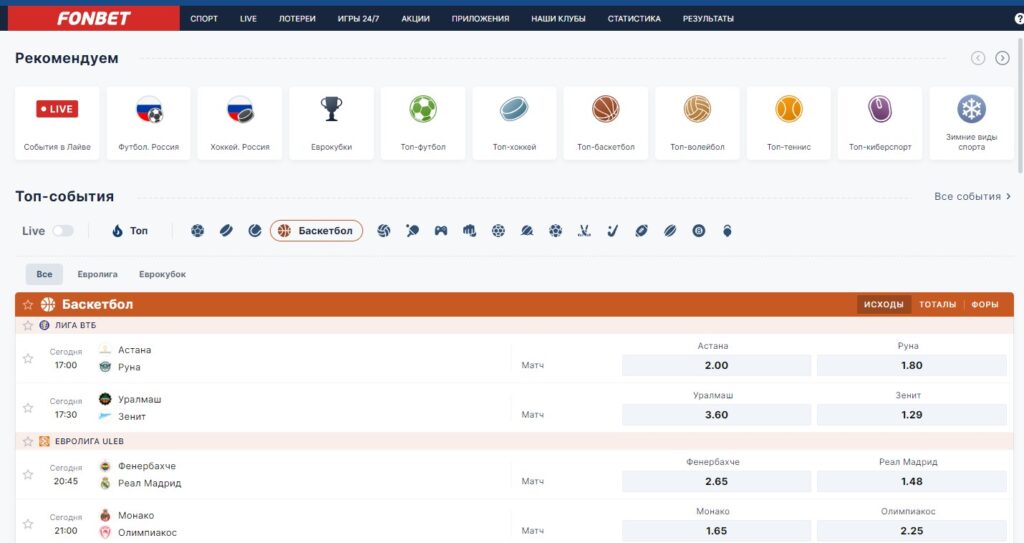Bet on Руна at 1.80
The width and height of the screenshot is (1024, 543).
pos(912,365)
